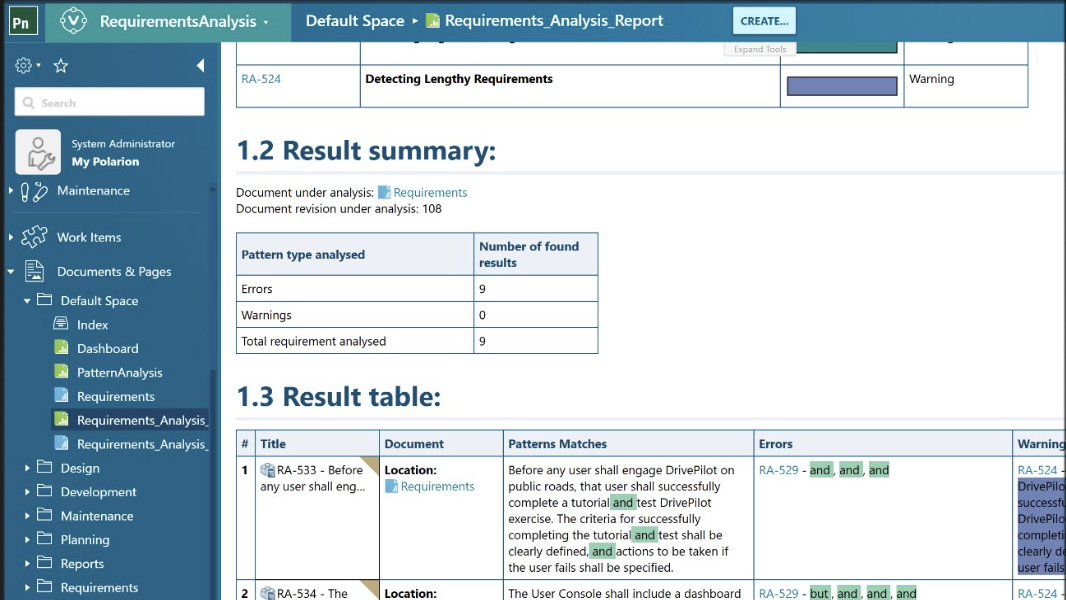Click the Work Items puzzle icon
Viewport: 1066px width, 600px height.
(34, 237)
